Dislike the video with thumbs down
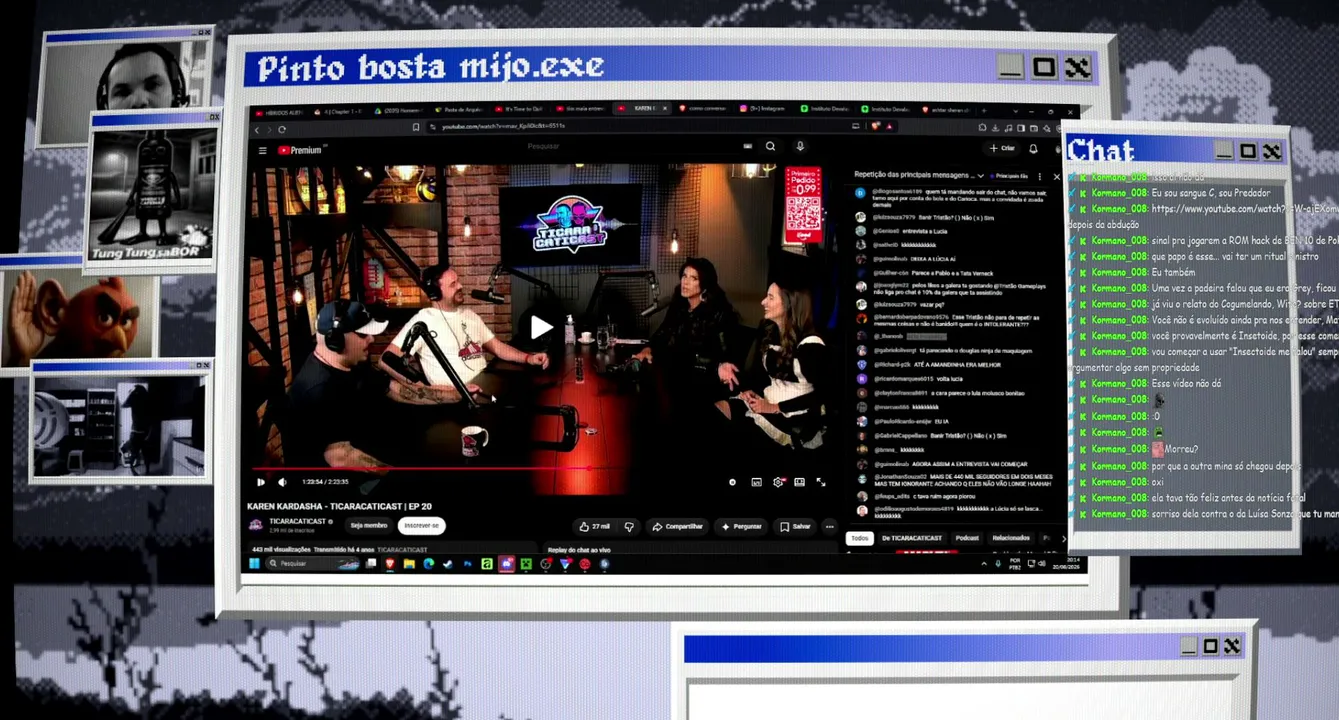The width and height of the screenshot is (1339, 720). tap(629, 526)
